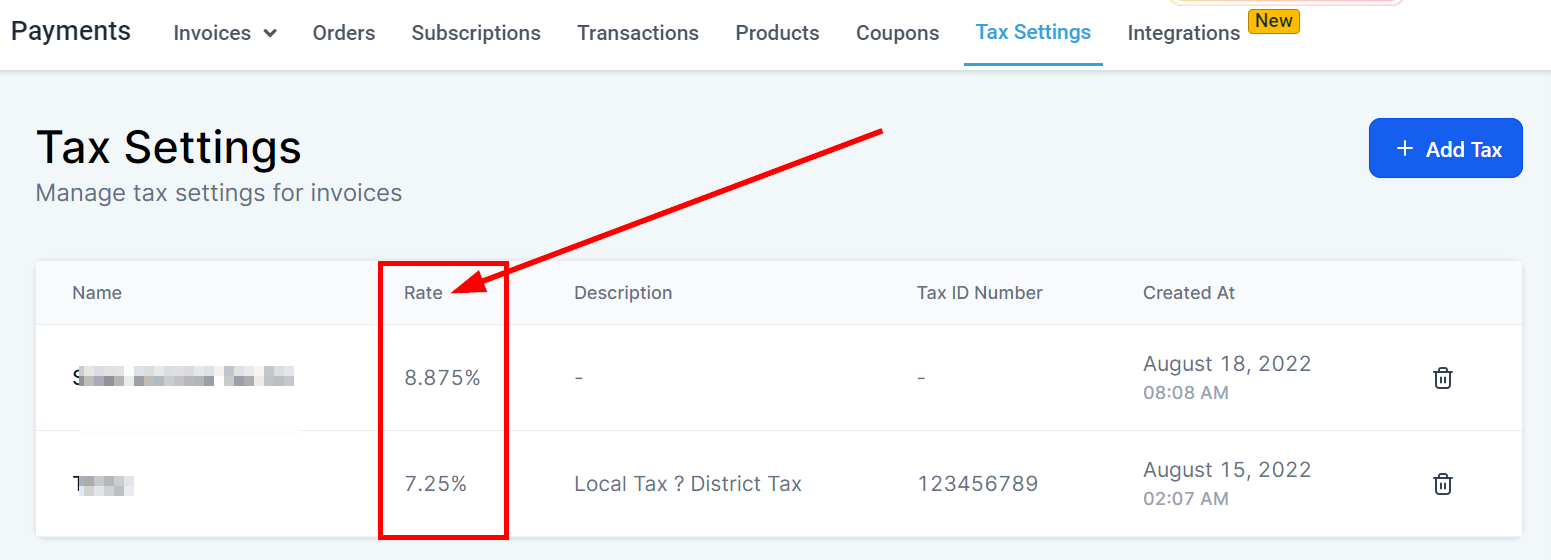Click the Payments heading
1551x560 pixels.
click(x=71, y=31)
